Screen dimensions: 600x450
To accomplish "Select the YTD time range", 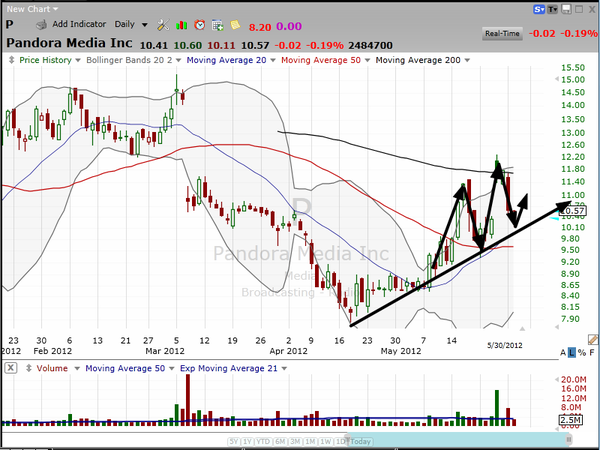I will pos(263,442).
